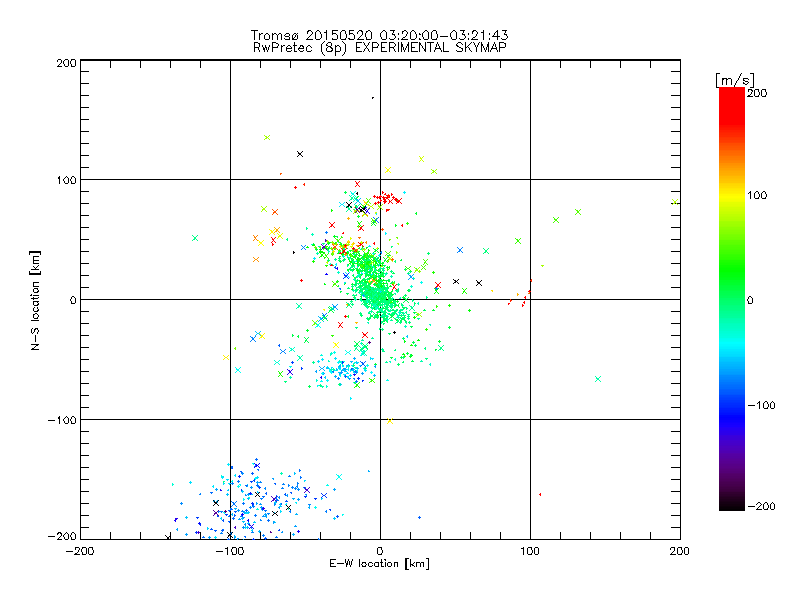Select the y-axis tick label "-100"
This screenshot has height=600, width=800.
click(62, 420)
